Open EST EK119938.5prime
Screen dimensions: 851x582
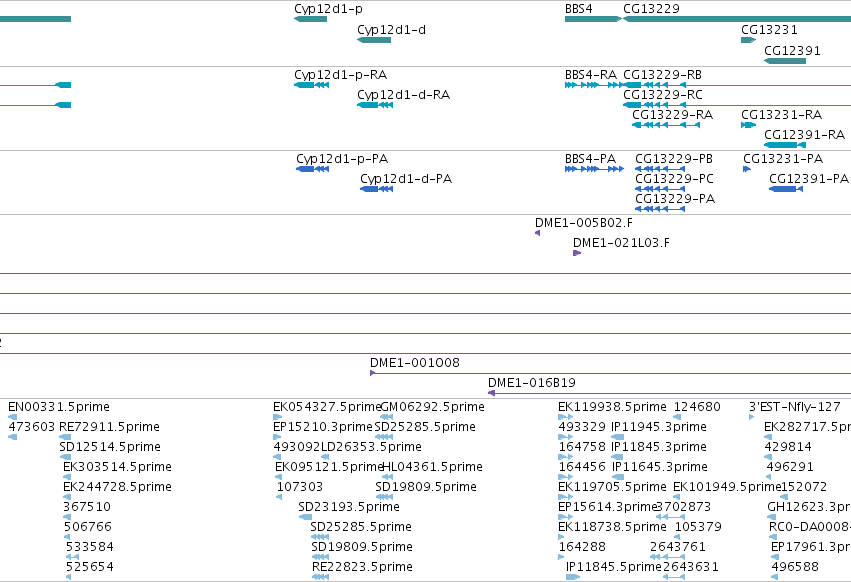coord(566,417)
